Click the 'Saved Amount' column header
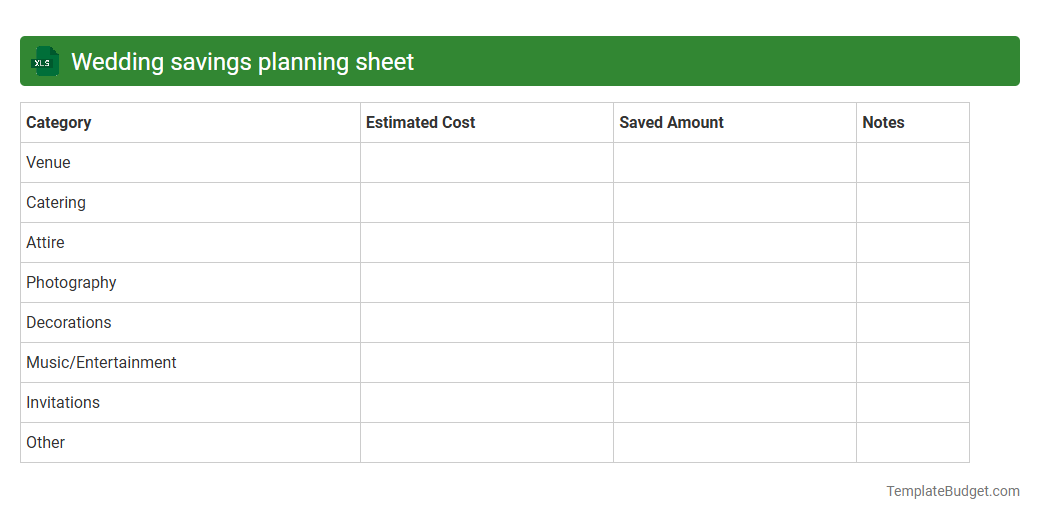The image size is (1040, 520). 735,123
